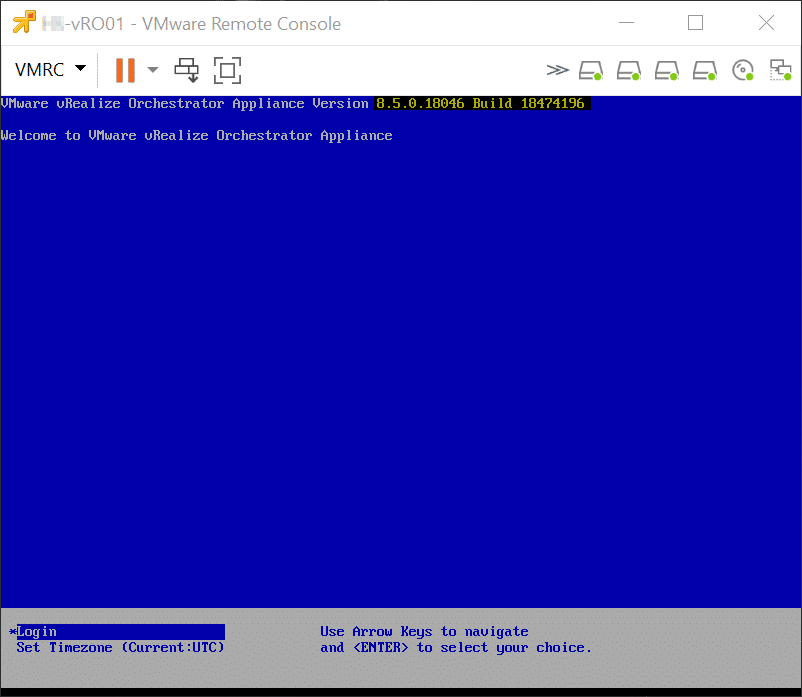Viewport: 802px width, 697px height.
Task: Click the first hard disk device icon
Action: point(591,70)
